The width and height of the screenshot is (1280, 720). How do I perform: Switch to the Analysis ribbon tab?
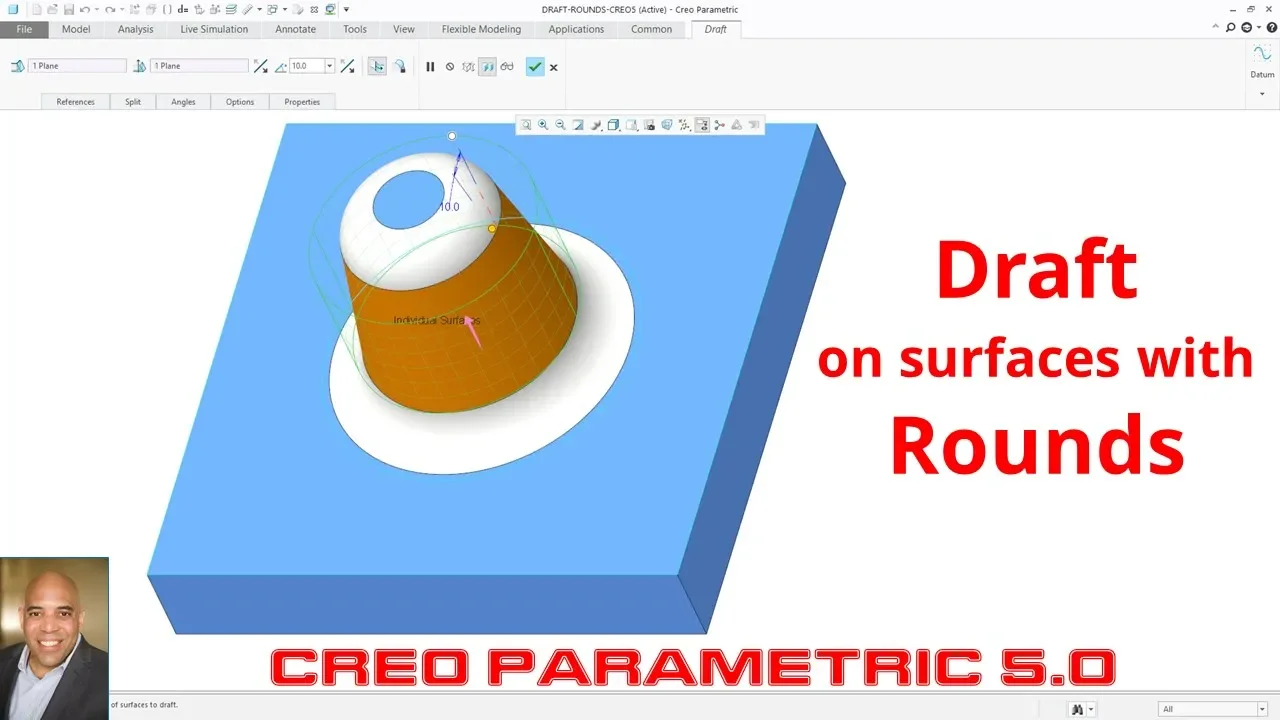pyautogui.click(x=136, y=29)
